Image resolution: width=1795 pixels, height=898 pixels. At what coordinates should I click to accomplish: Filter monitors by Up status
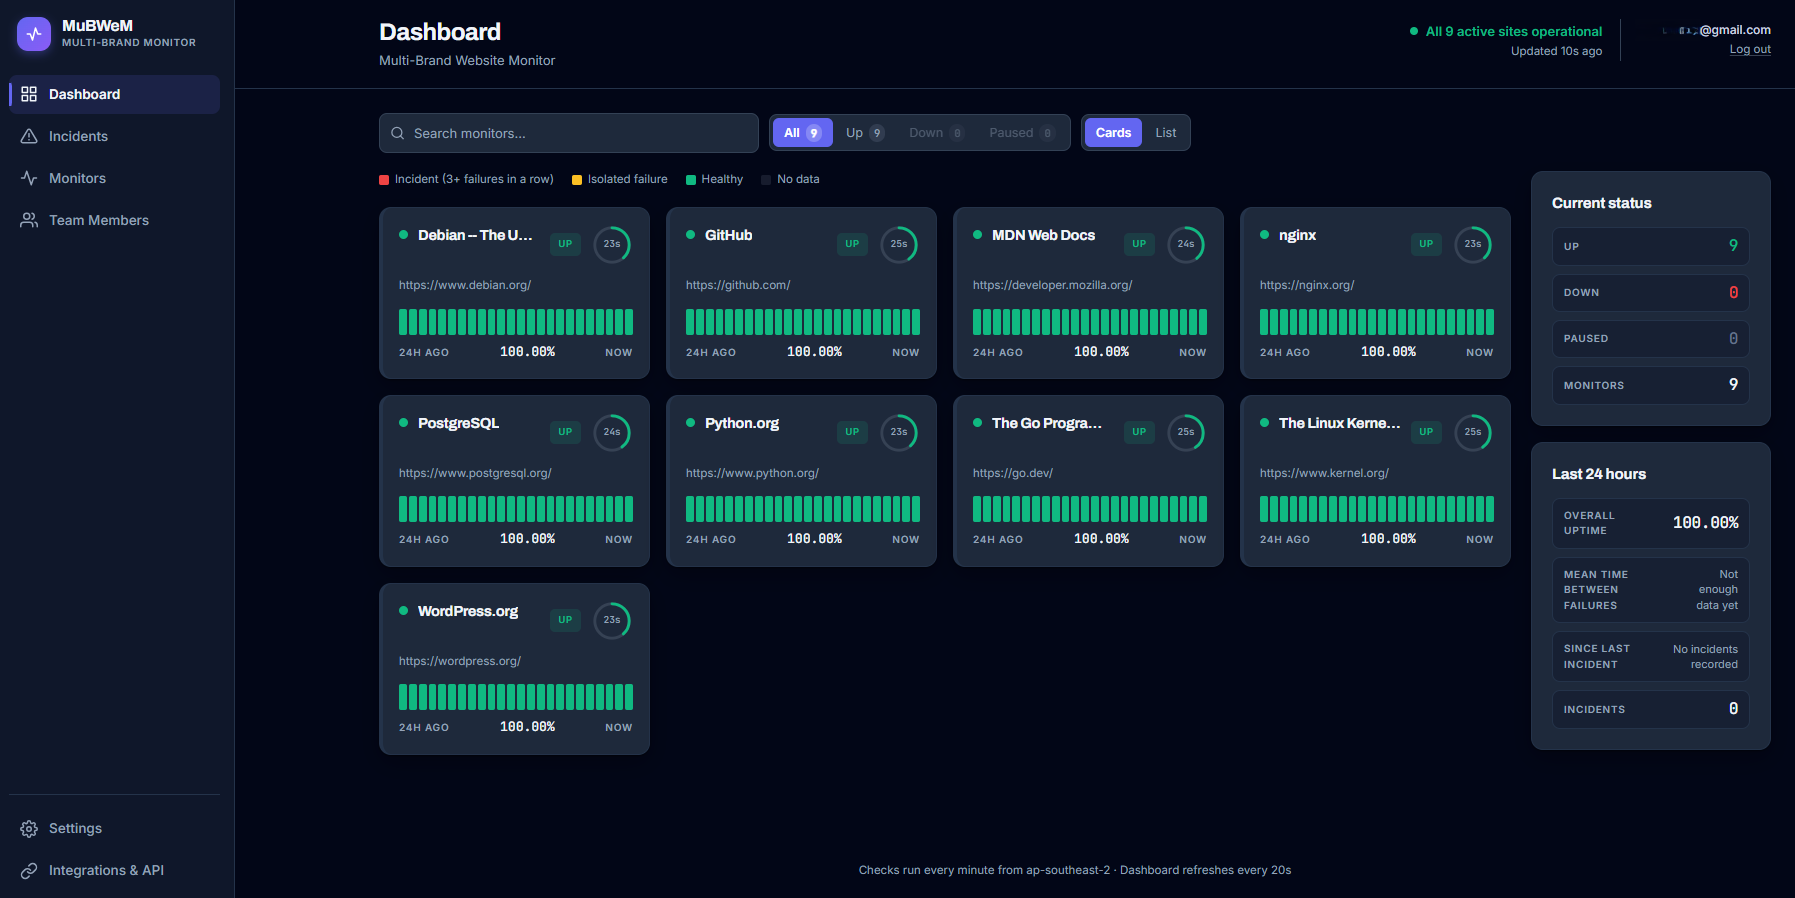coord(865,133)
